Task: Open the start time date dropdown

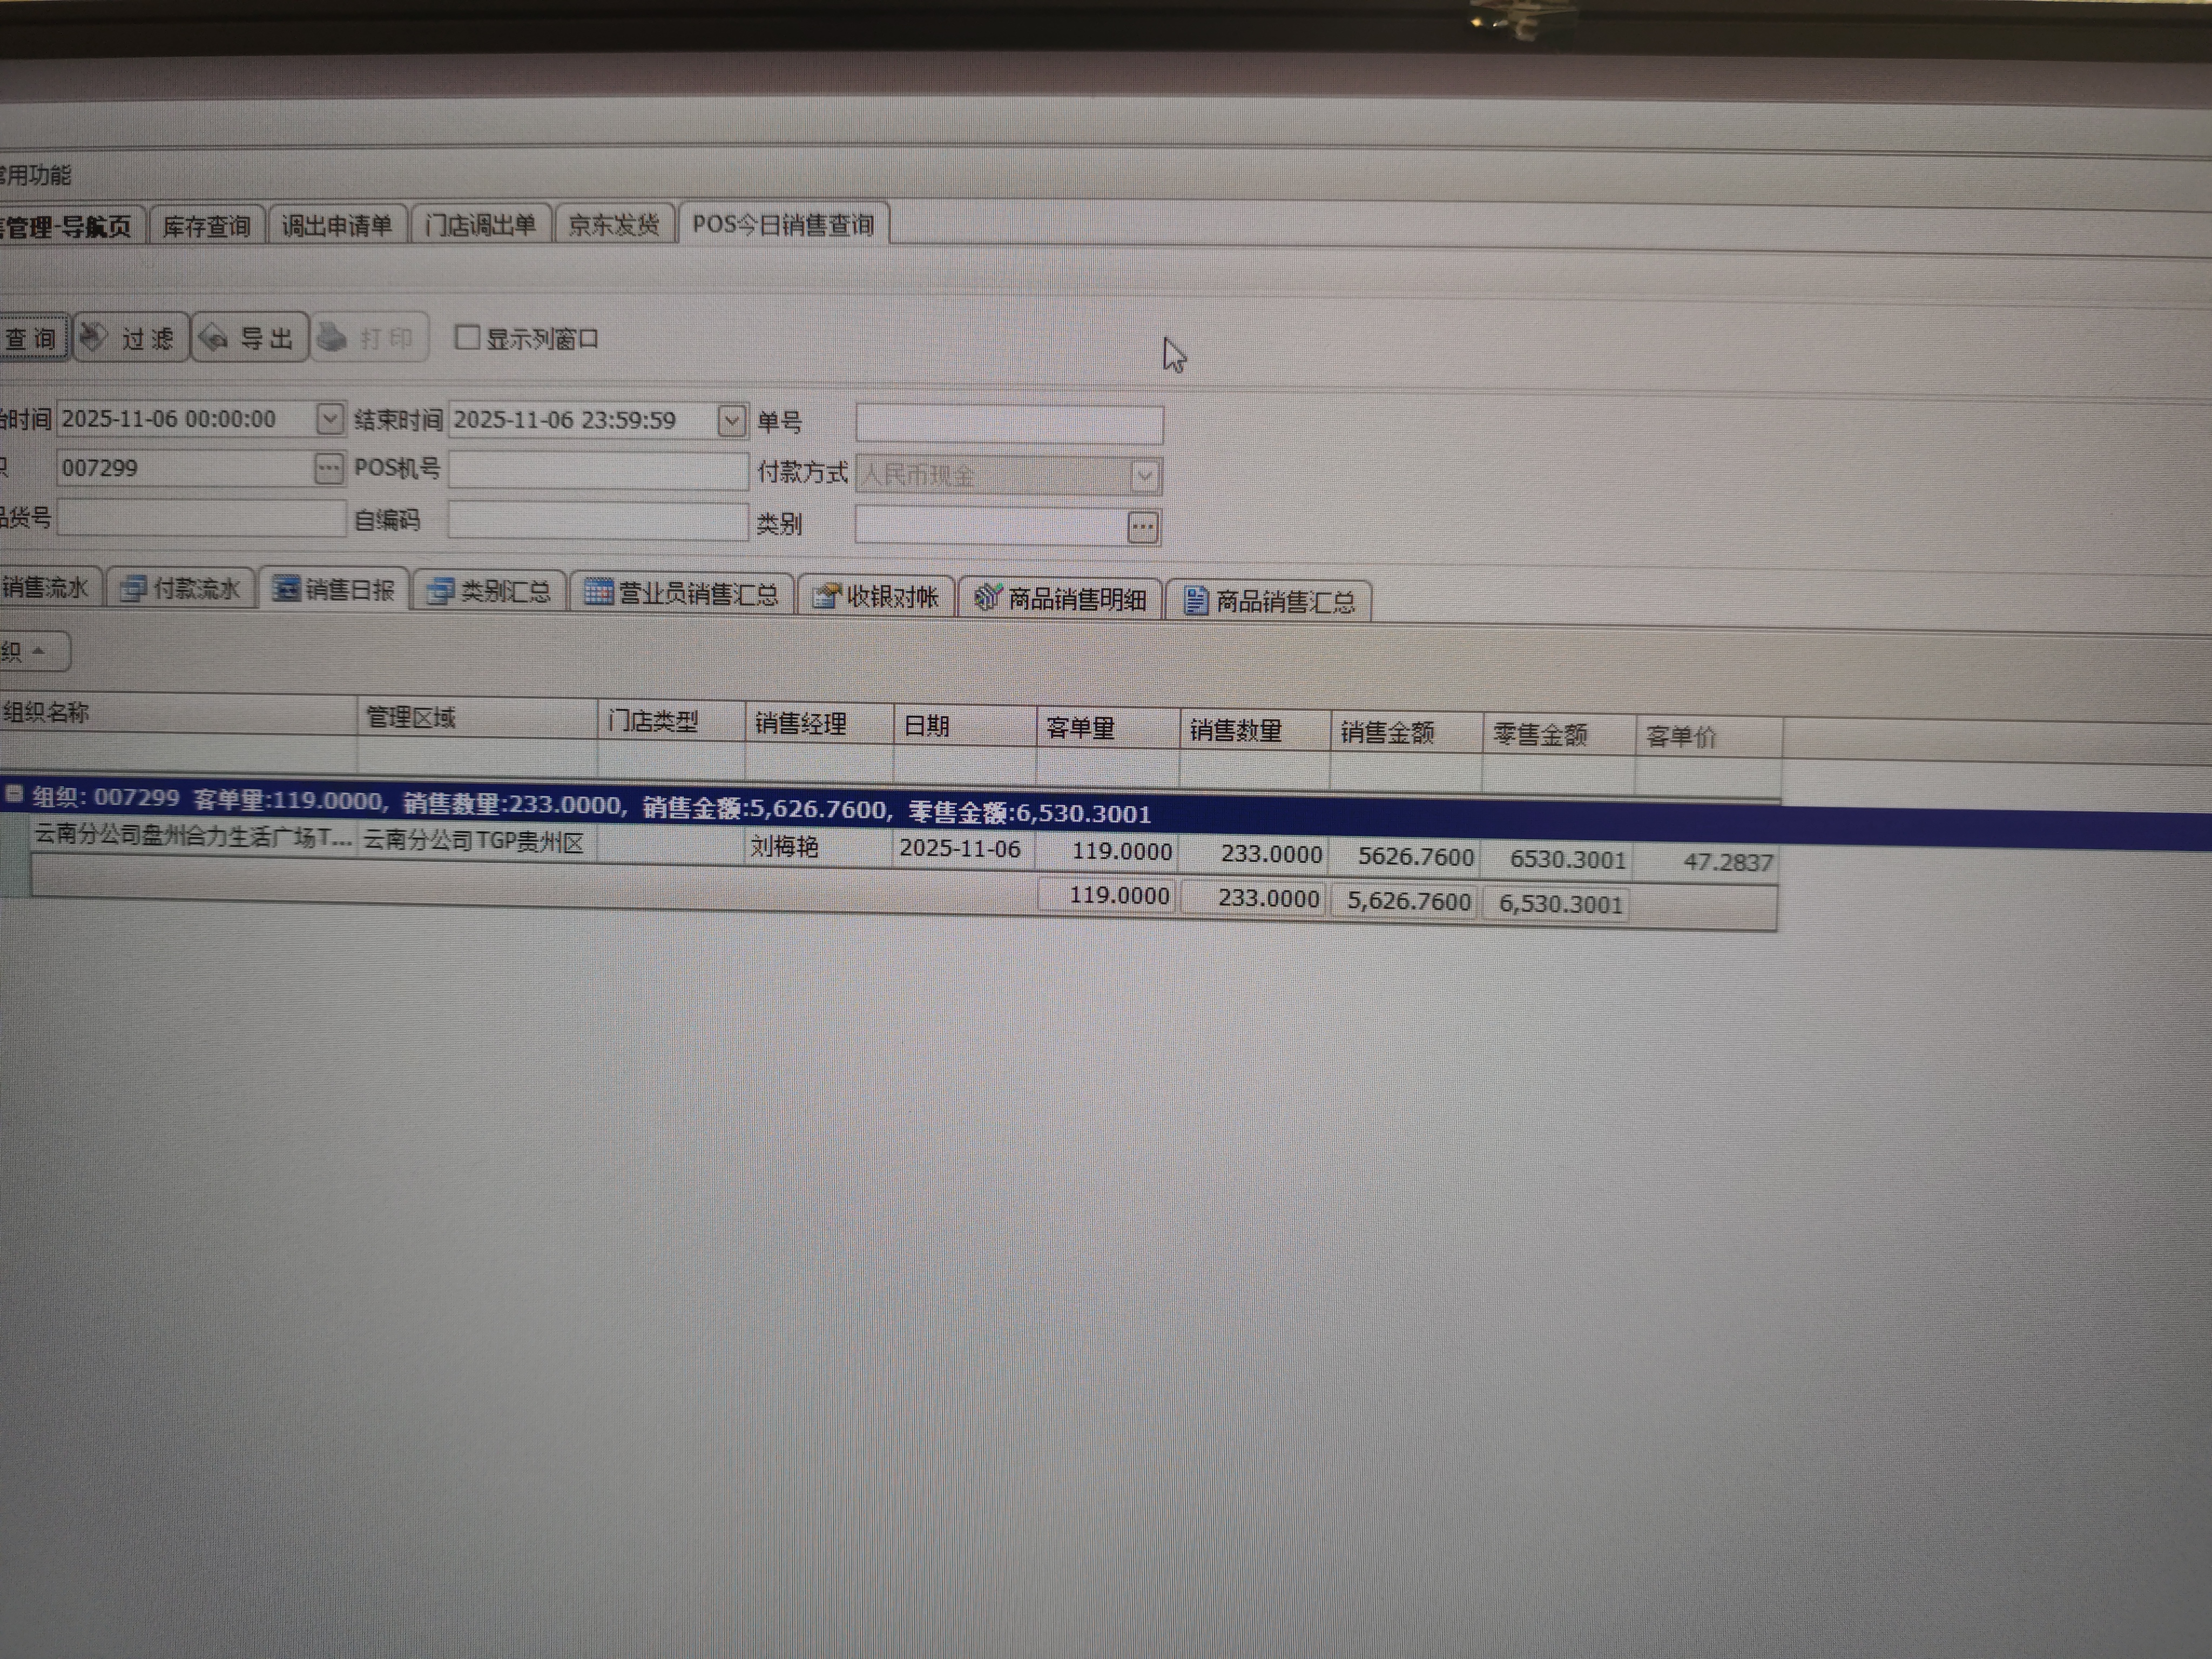Action: click(x=329, y=418)
